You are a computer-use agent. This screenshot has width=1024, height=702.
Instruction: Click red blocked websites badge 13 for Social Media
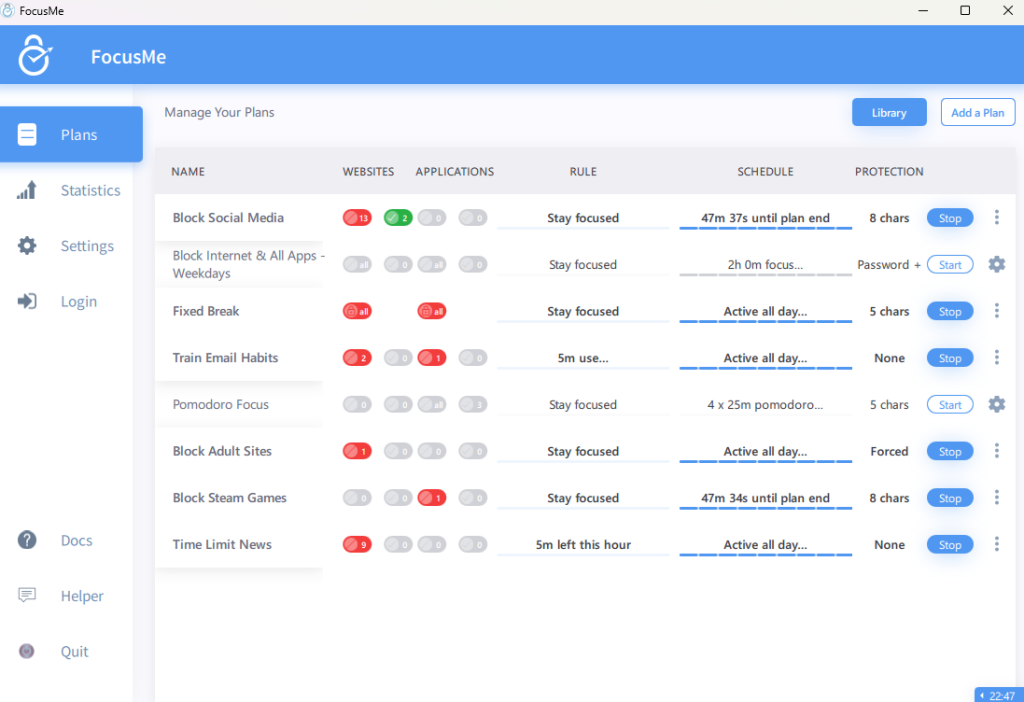[357, 218]
